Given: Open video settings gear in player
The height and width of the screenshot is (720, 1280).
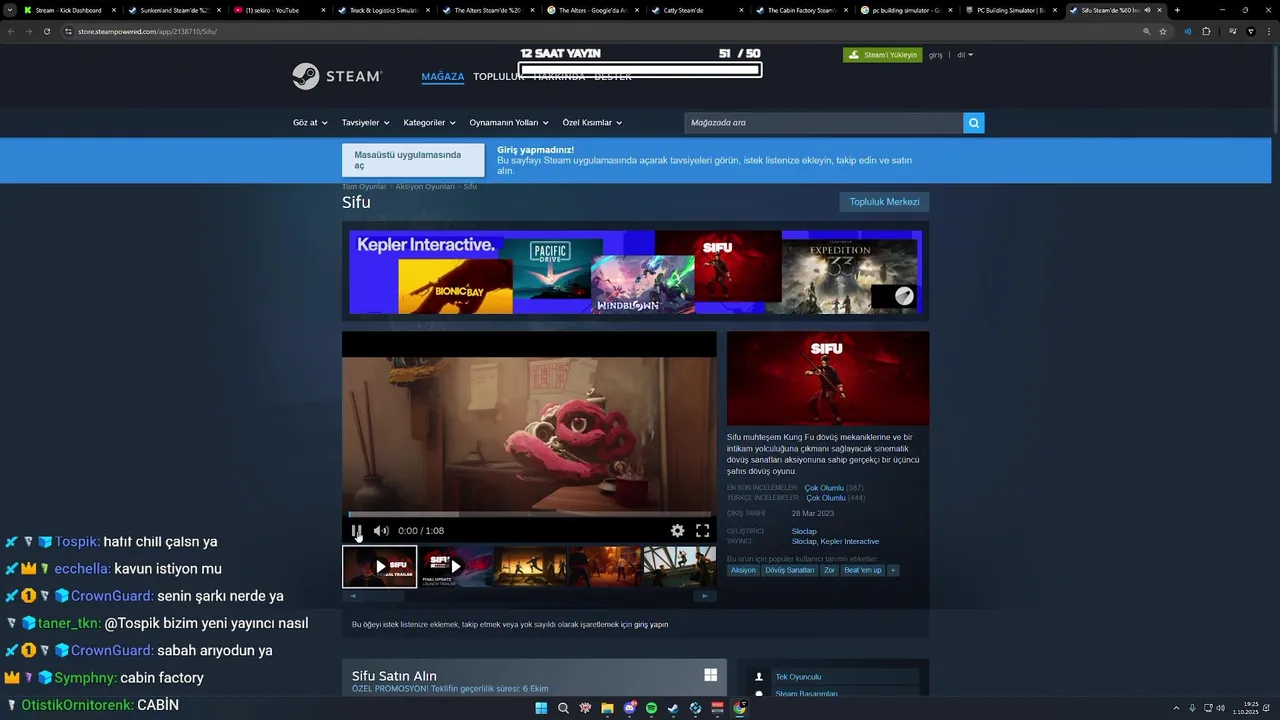Looking at the screenshot, I should pyautogui.click(x=677, y=531).
